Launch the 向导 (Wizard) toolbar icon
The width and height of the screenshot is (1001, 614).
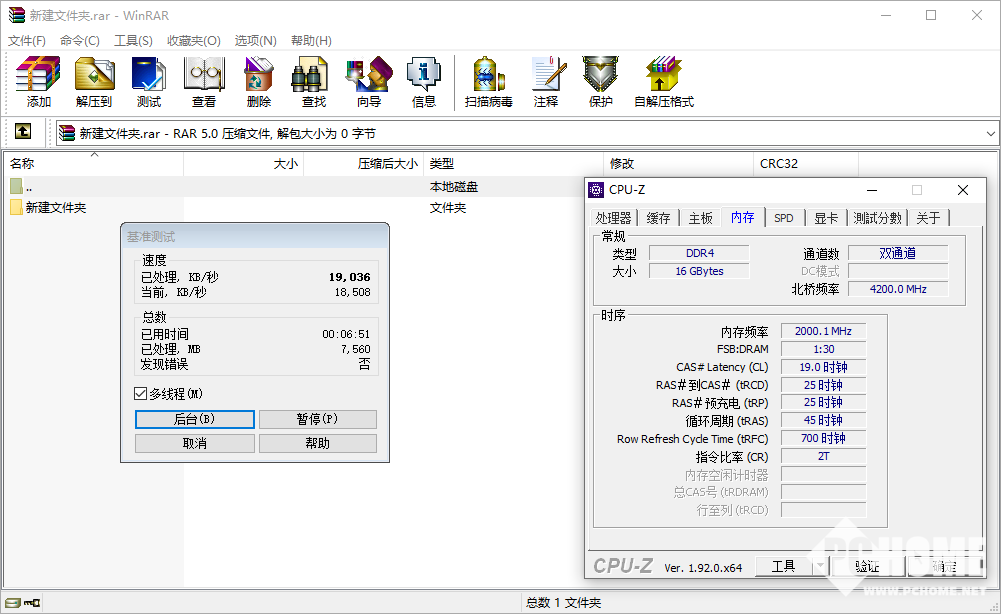tap(368, 81)
